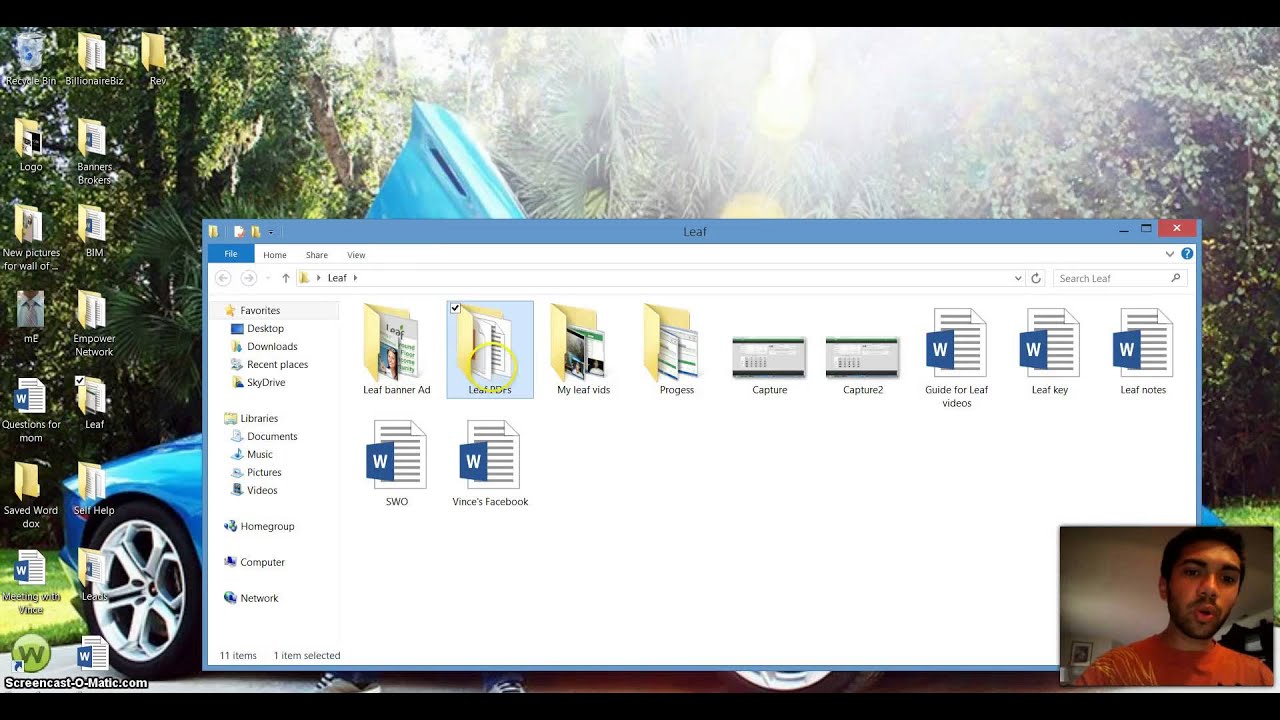Select the BillionaireBiz desktop folder

(94, 58)
